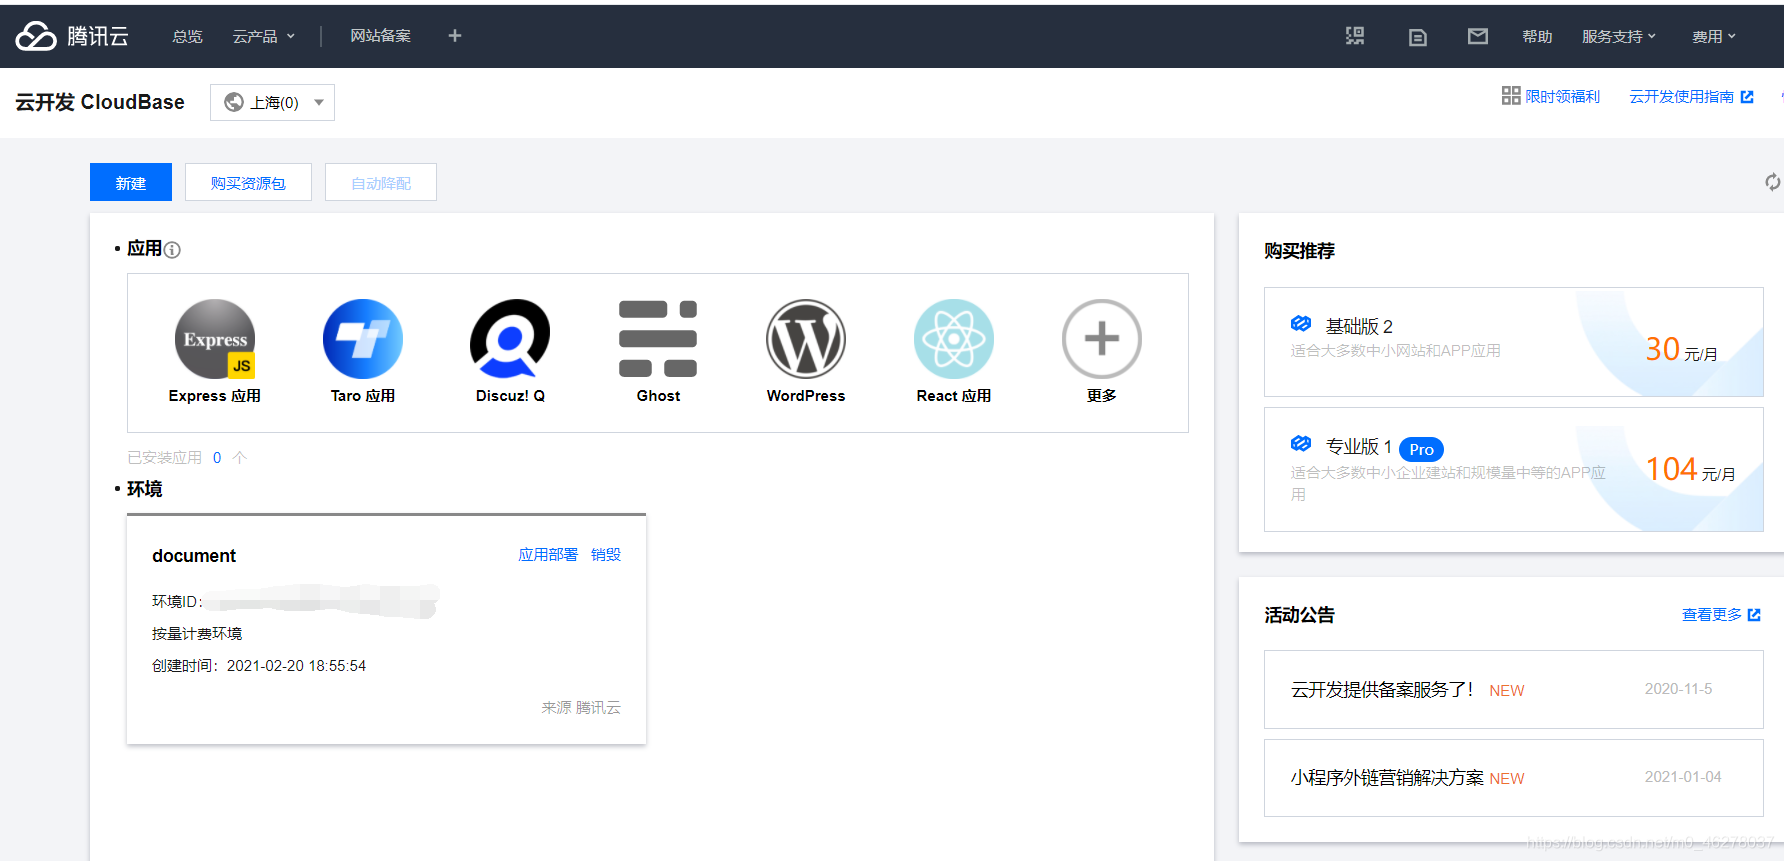Click the external link icon beside 查看更多
Viewport: 1784px width, 861px height.
(x=1754, y=615)
